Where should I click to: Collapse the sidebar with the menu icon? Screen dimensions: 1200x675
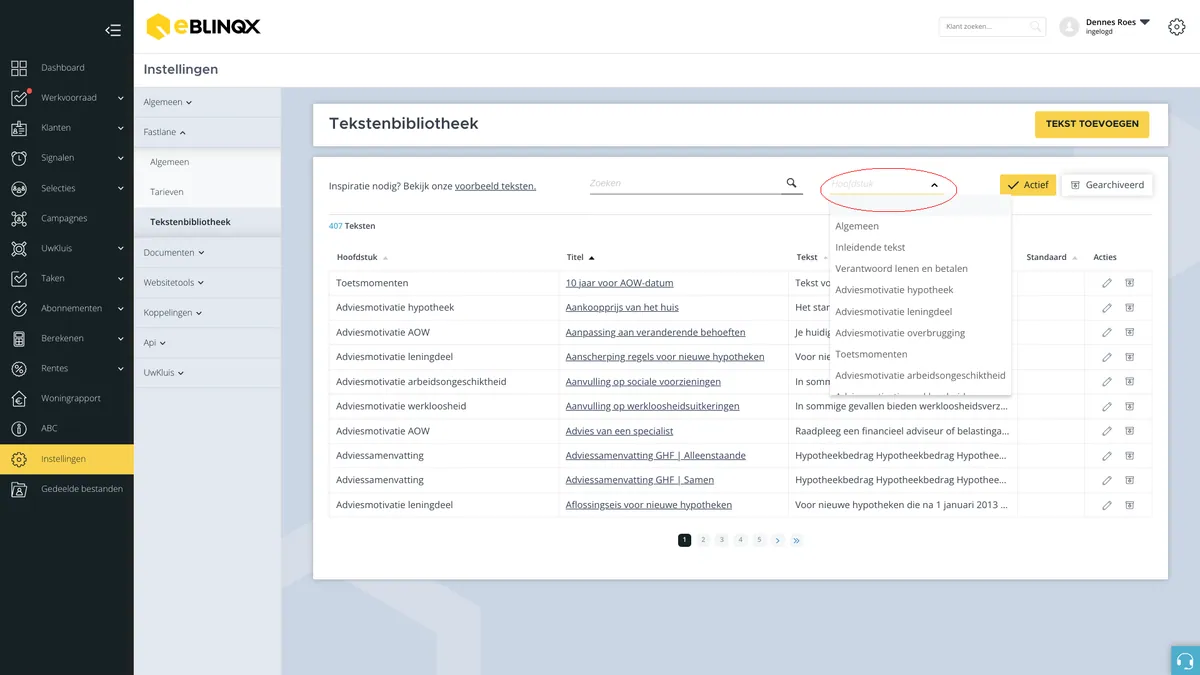(113, 30)
